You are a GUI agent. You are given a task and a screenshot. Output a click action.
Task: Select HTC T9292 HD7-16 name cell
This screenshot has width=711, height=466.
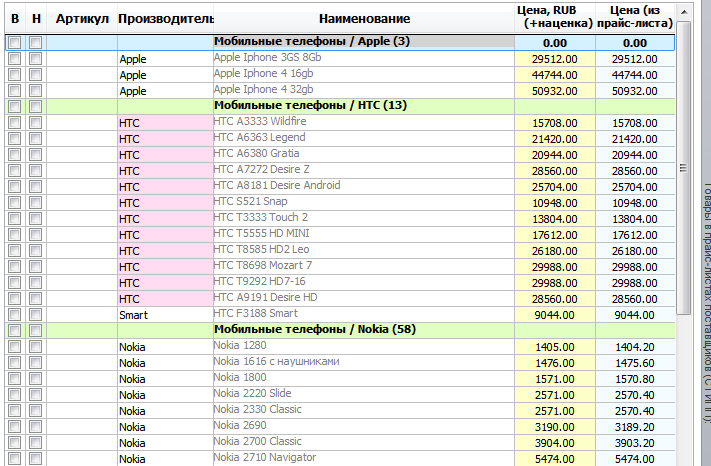click(364, 282)
